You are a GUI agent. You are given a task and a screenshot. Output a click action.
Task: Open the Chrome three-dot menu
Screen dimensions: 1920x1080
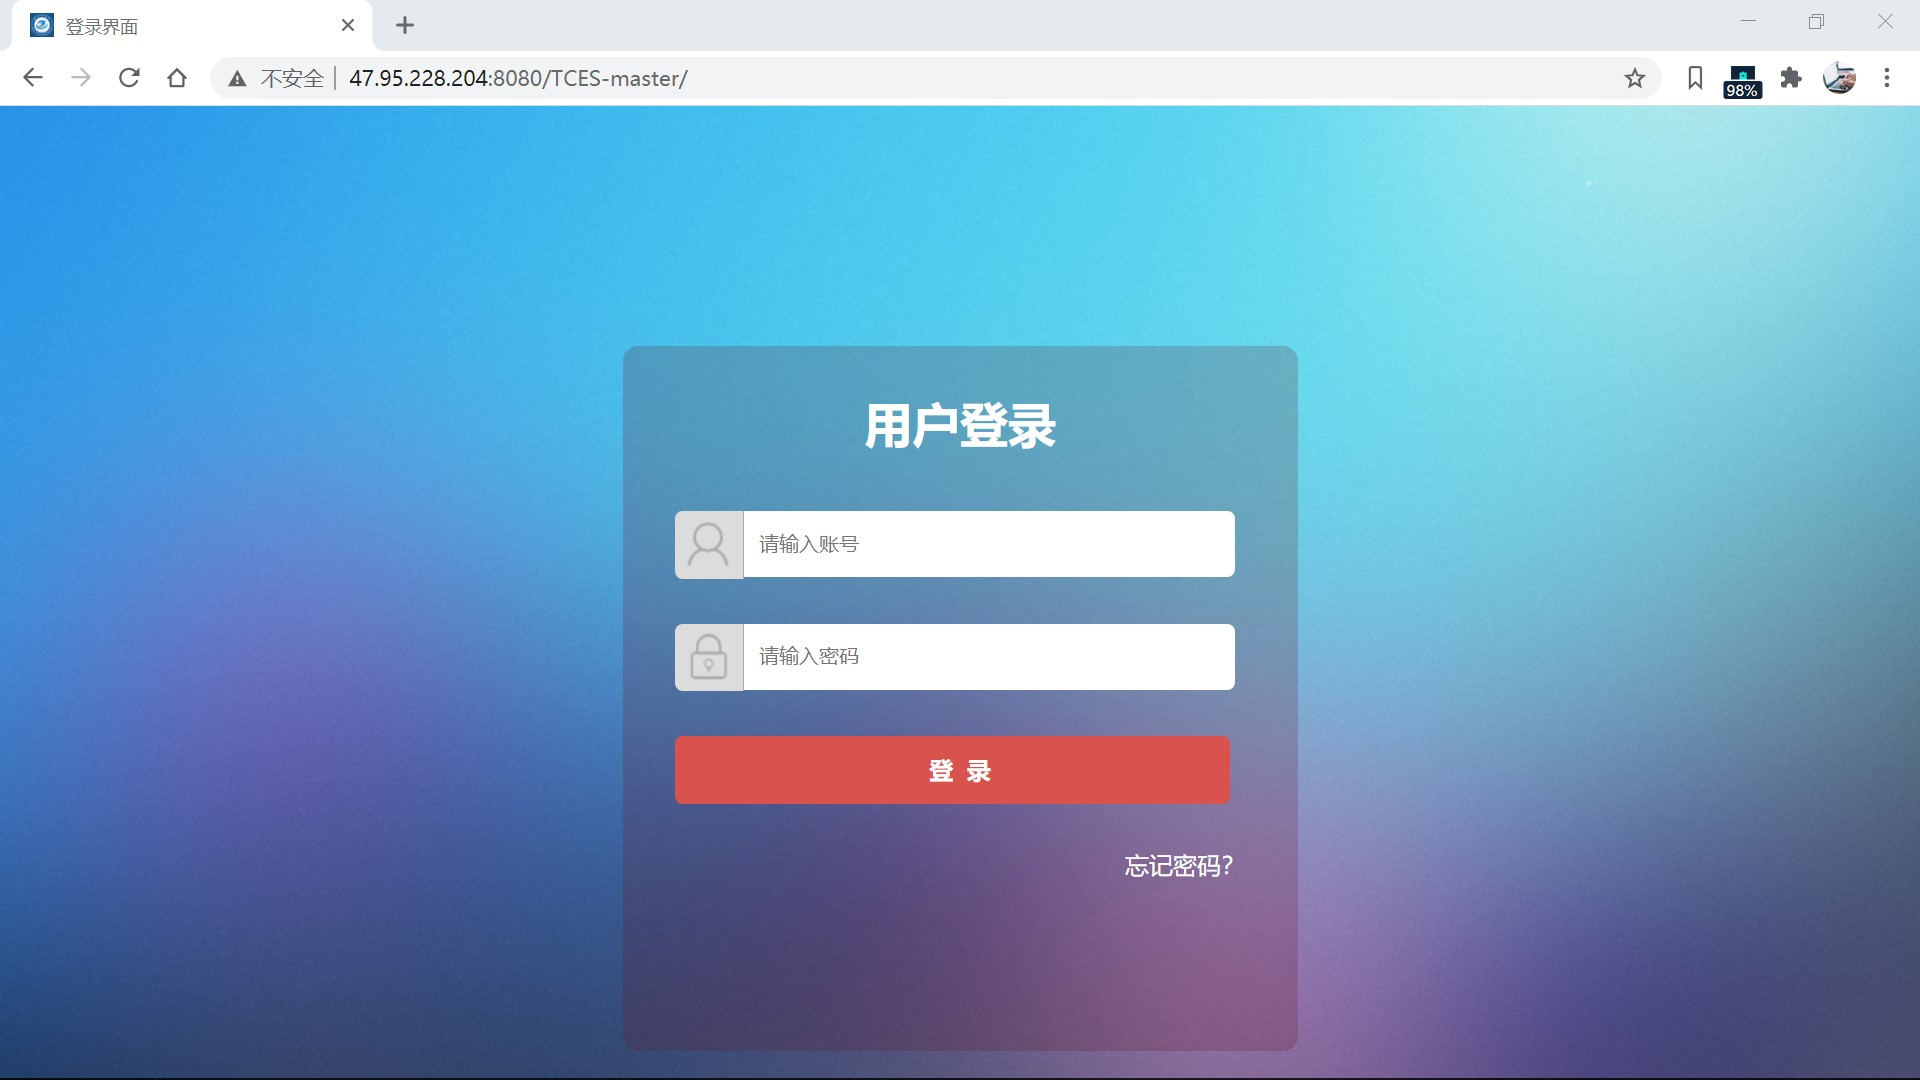1888,78
